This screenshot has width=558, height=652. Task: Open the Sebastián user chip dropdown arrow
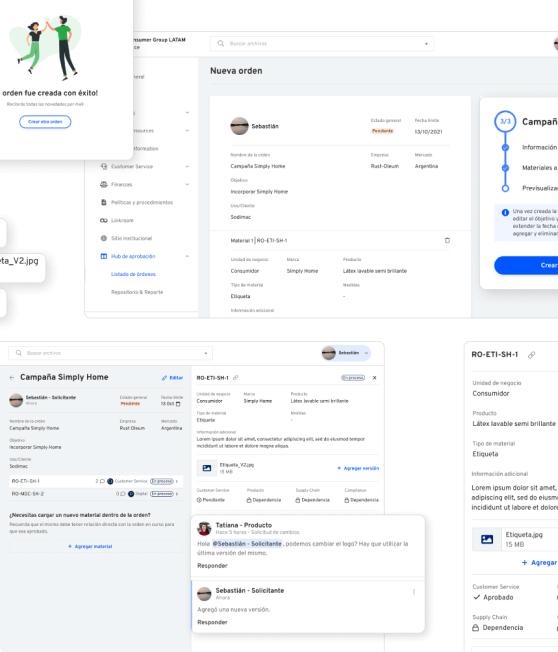(x=366, y=353)
